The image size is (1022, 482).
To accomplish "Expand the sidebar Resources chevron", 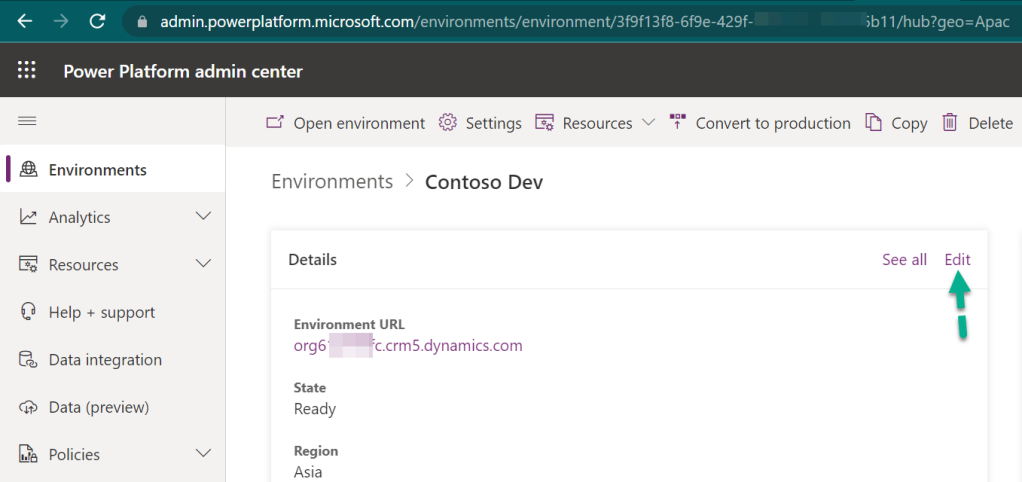I will pyautogui.click(x=203, y=264).
